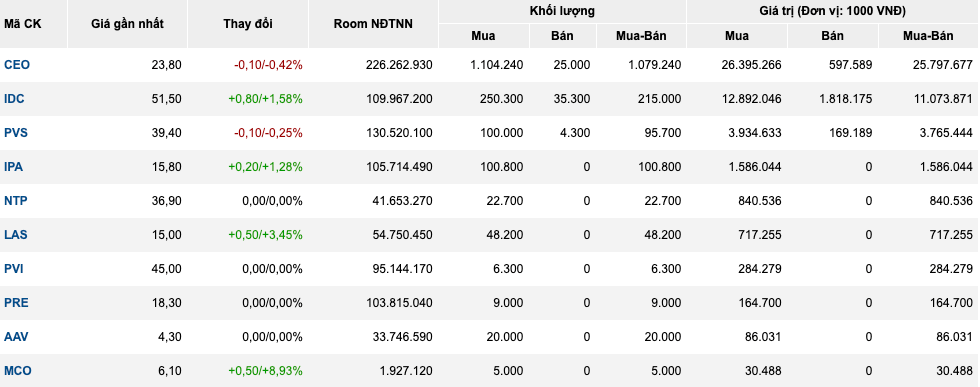Open the IPA stock ticker link
Viewport: 980px width, 387px height.
coord(14,167)
